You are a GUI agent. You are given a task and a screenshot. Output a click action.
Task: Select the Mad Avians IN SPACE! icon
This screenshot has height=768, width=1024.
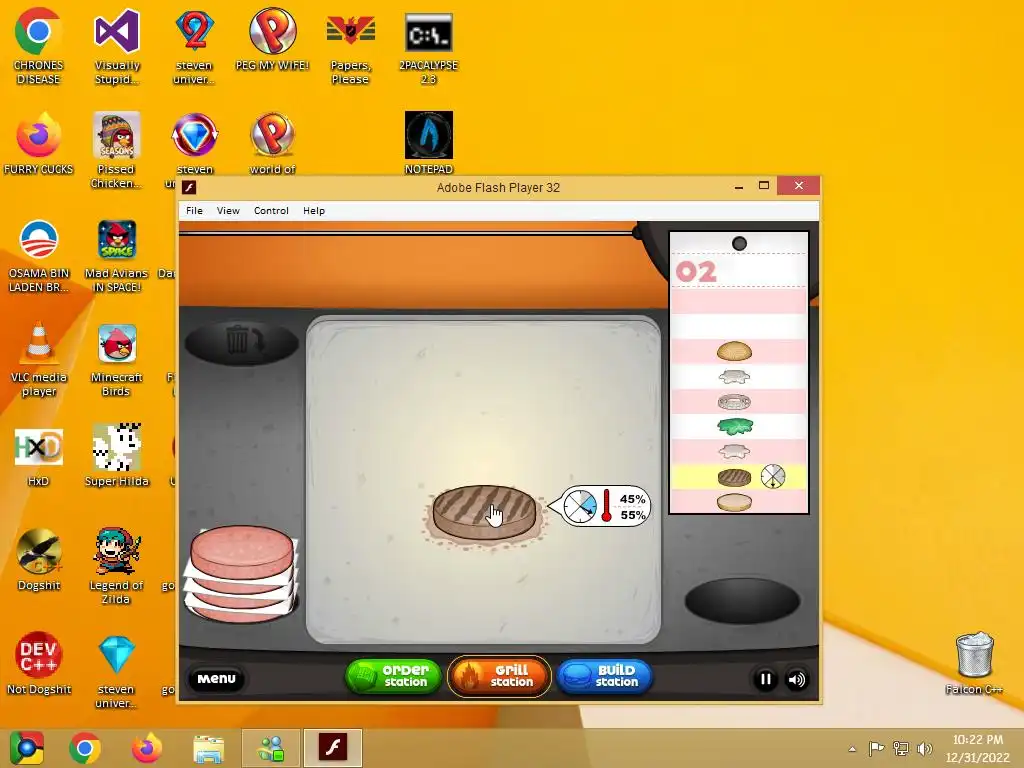coord(116,256)
